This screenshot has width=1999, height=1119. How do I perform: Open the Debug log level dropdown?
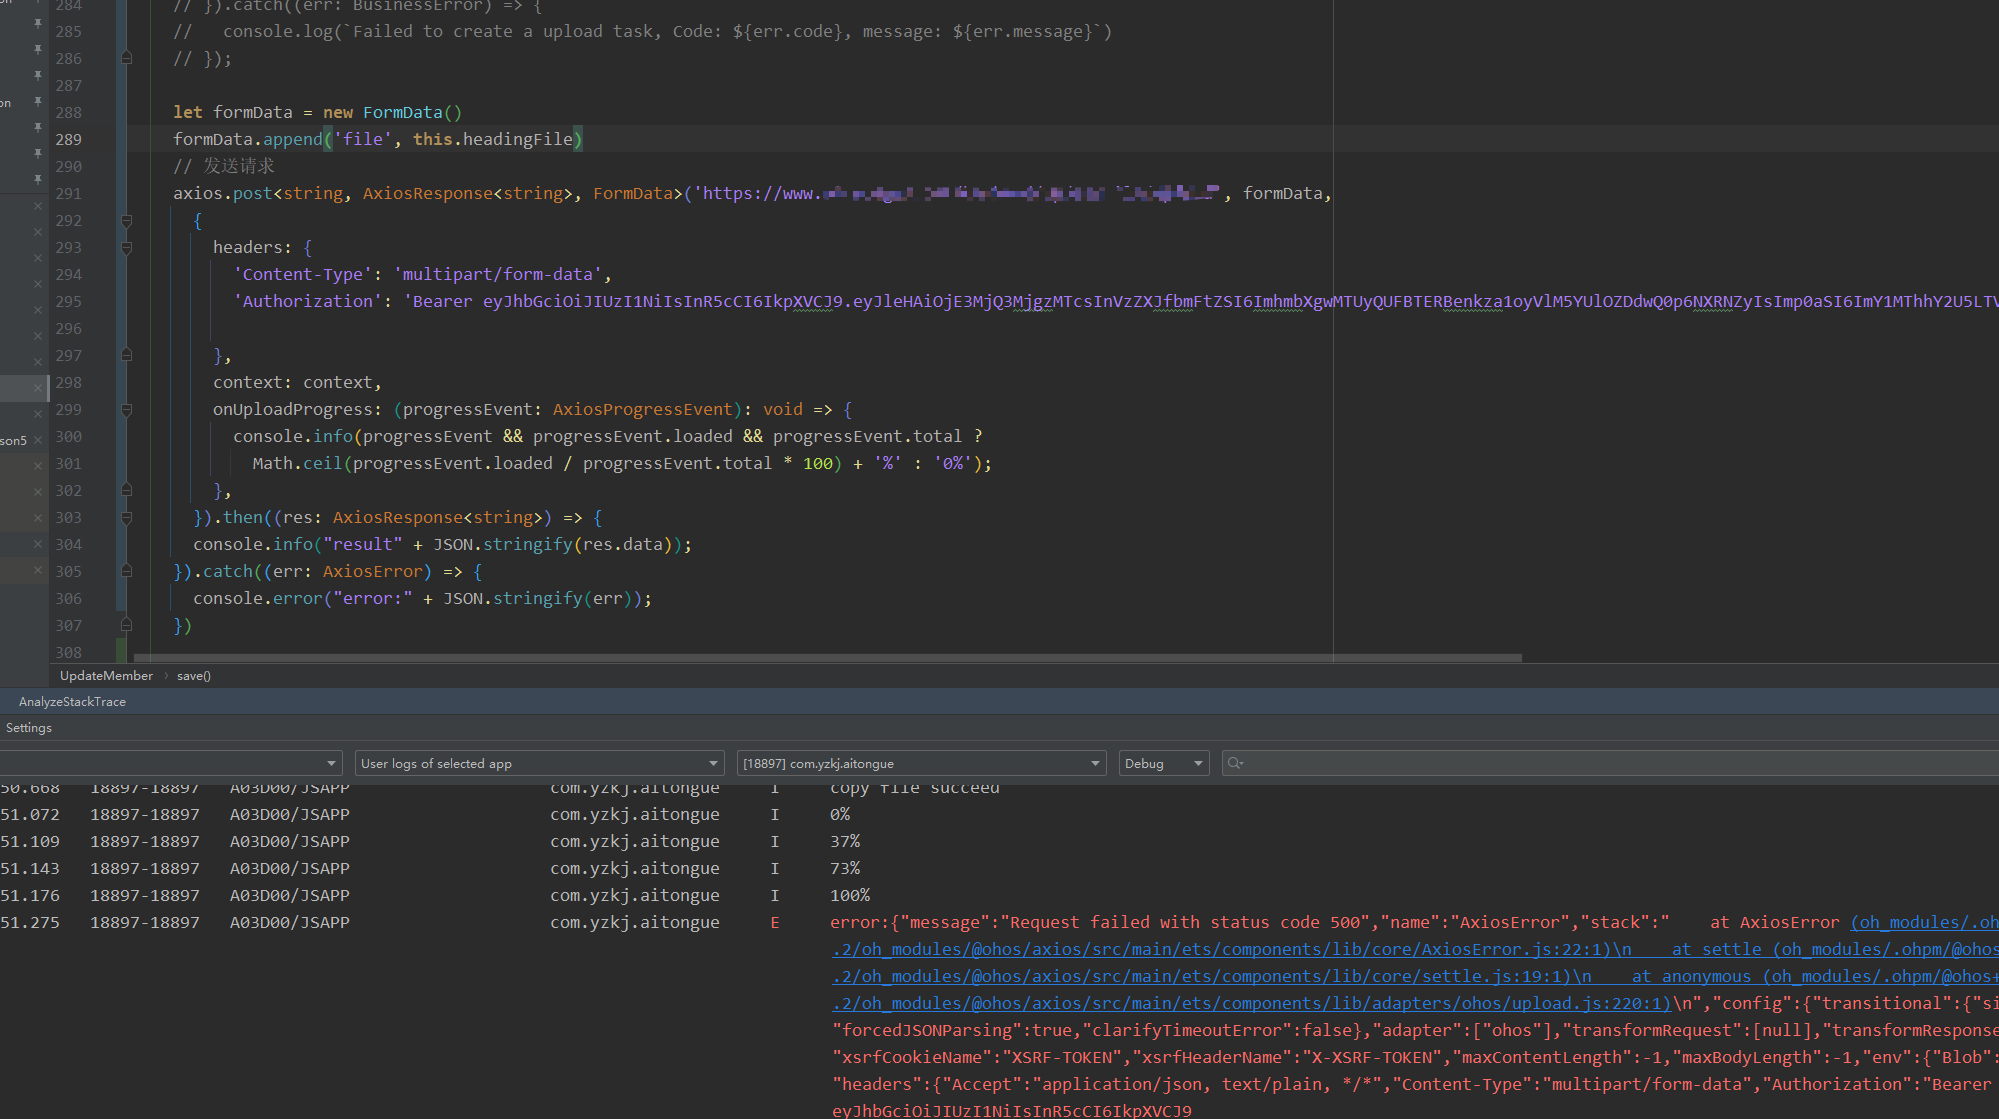click(x=1164, y=763)
